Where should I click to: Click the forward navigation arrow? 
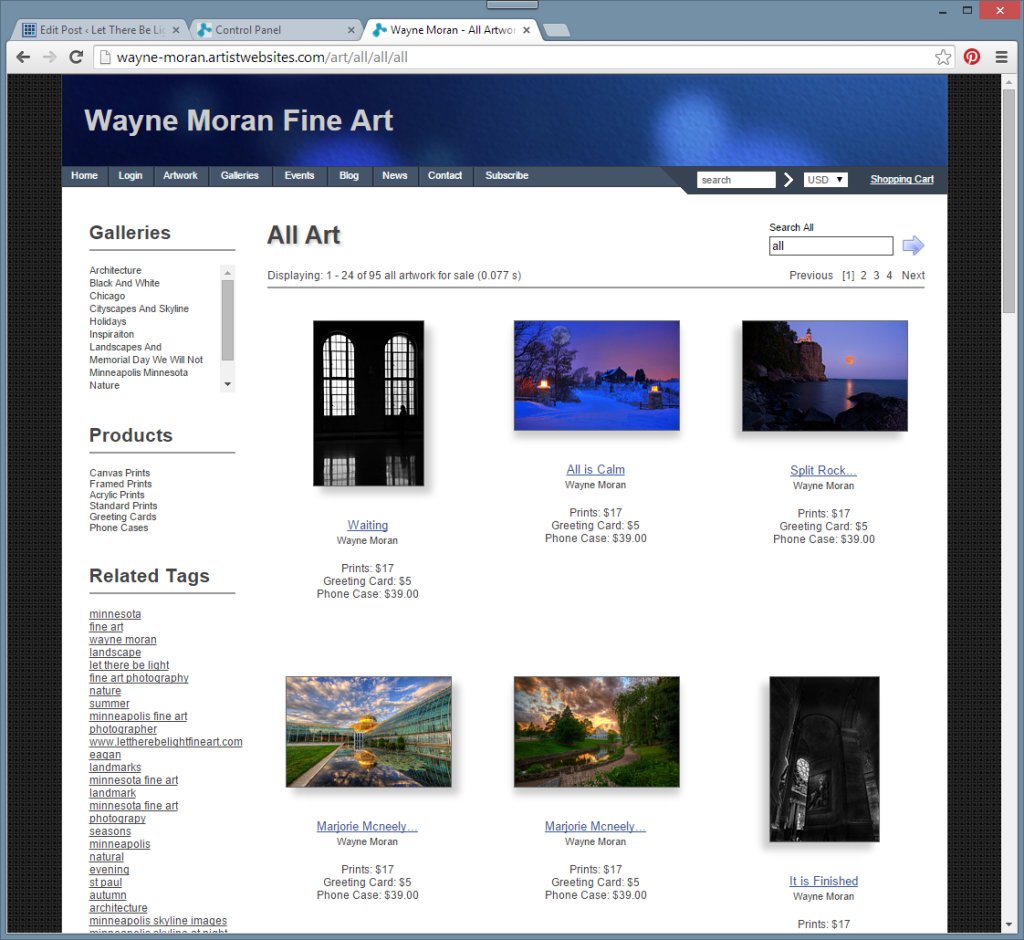49,57
